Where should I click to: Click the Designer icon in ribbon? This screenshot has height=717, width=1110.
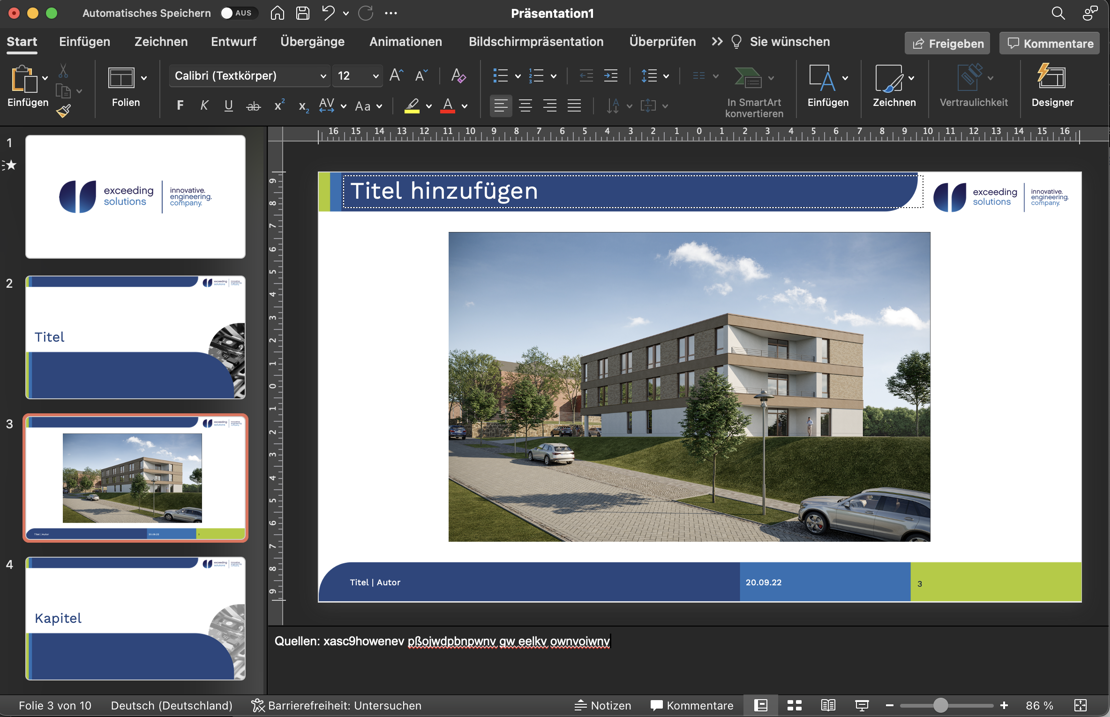coord(1052,84)
